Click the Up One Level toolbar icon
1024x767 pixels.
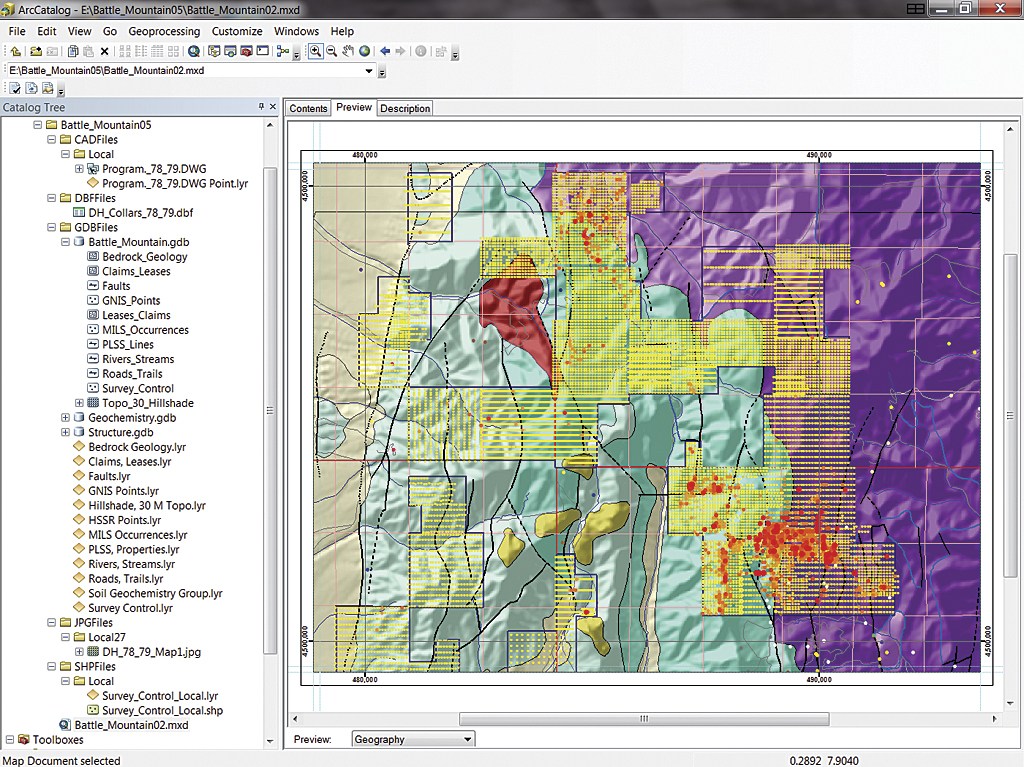point(16,52)
